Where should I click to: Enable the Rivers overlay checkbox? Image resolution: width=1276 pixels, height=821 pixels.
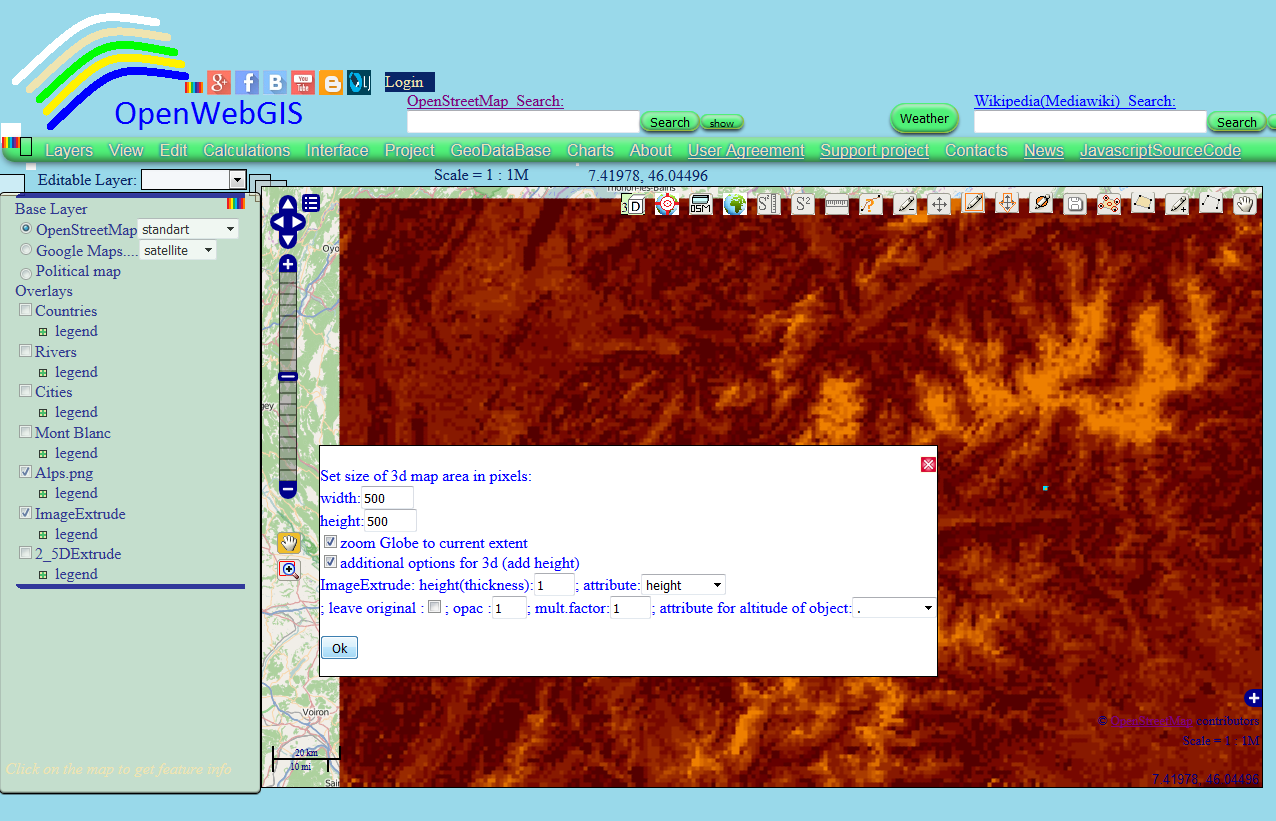26,351
